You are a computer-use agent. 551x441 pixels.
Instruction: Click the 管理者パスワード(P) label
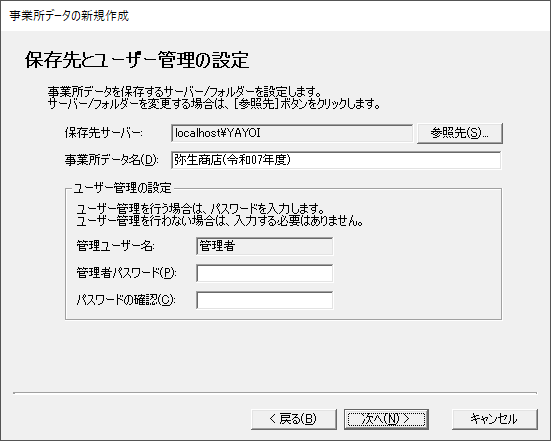click(x=127, y=273)
